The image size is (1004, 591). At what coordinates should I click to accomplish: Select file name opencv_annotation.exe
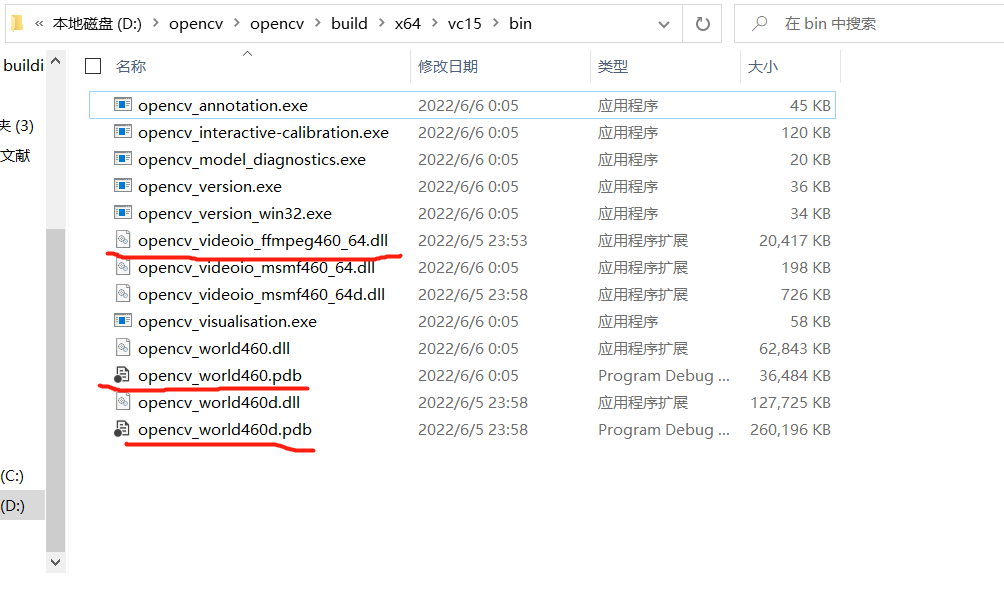[x=223, y=106]
